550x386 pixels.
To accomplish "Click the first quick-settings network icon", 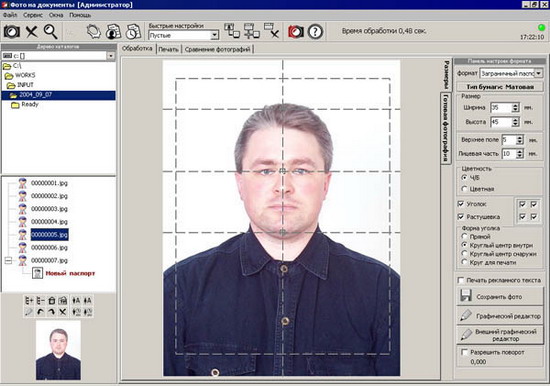I will [x=232, y=31].
